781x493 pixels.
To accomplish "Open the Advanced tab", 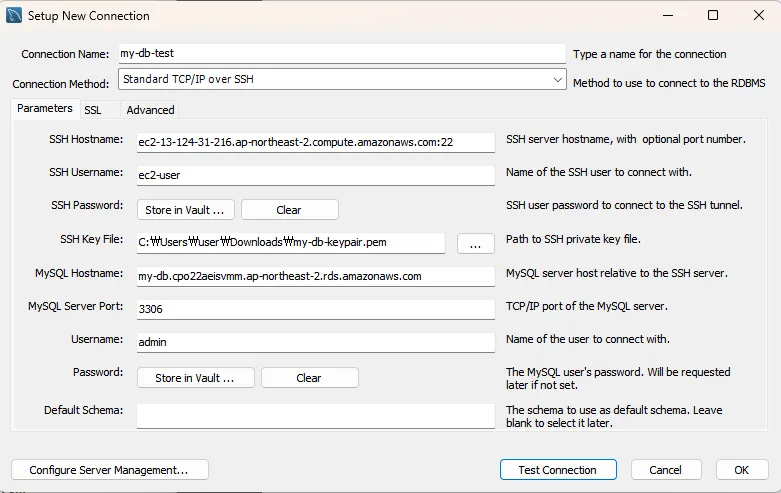I will coord(150,110).
